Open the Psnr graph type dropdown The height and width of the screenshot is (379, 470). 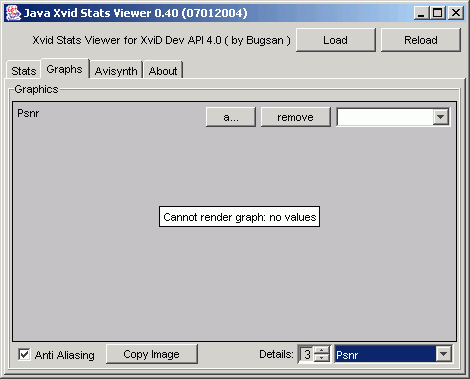tap(393, 354)
